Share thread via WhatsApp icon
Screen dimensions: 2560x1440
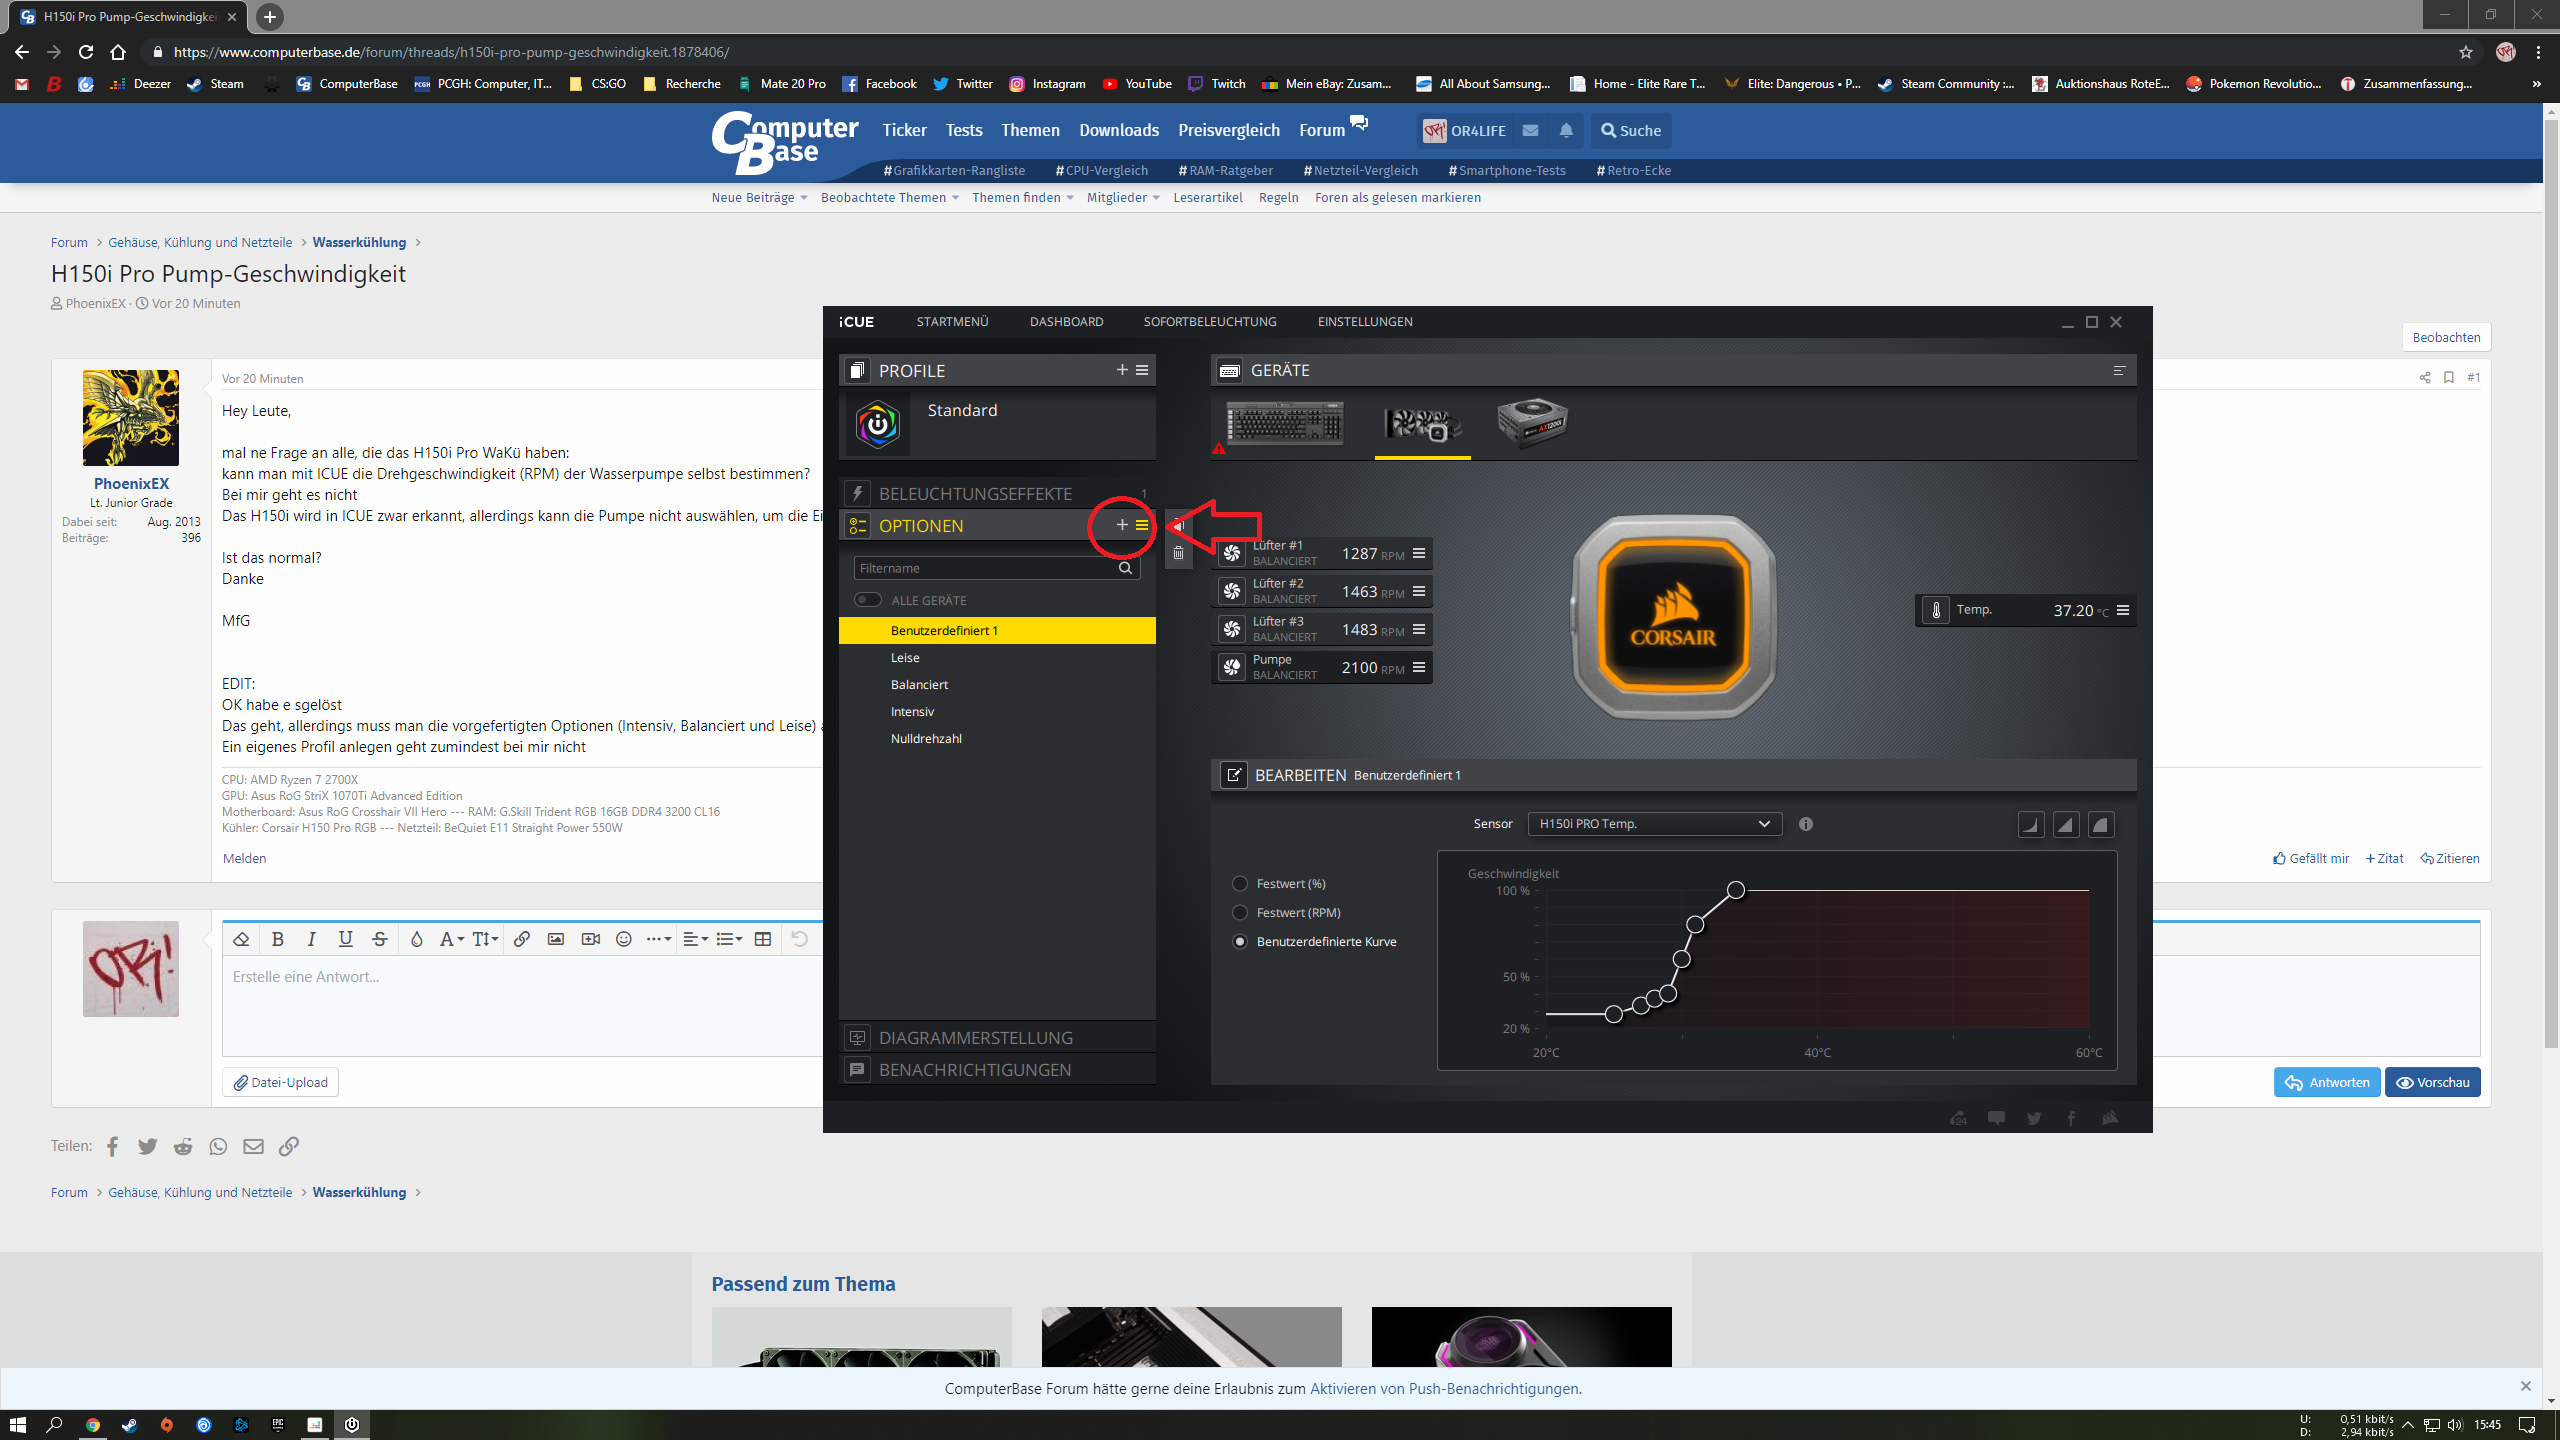[218, 1147]
